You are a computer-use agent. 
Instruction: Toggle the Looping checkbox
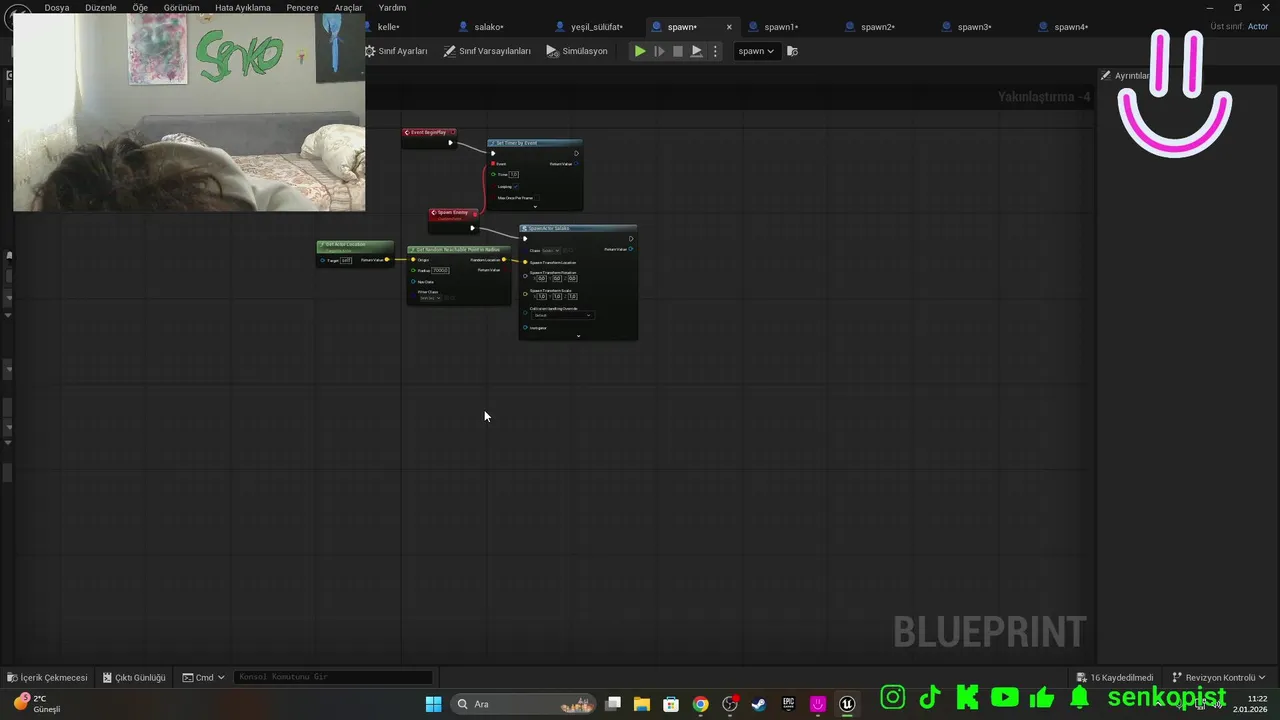516,187
